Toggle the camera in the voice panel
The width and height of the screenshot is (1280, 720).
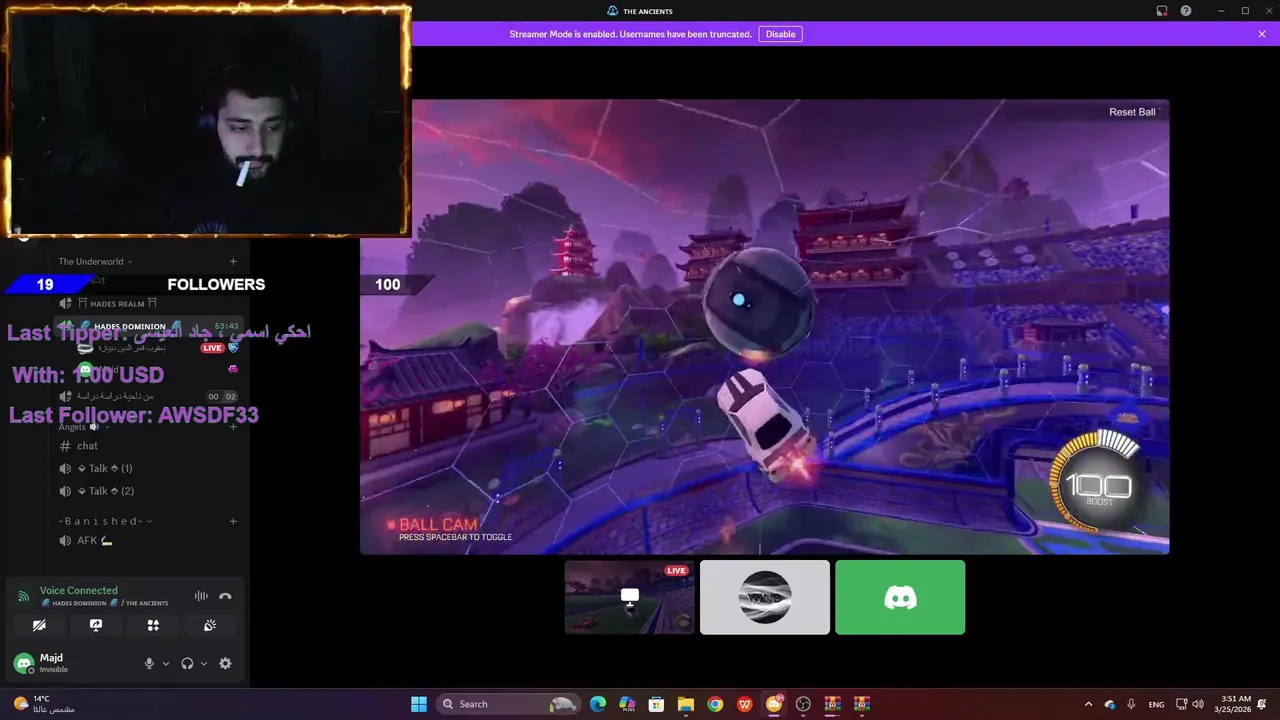click(x=39, y=625)
